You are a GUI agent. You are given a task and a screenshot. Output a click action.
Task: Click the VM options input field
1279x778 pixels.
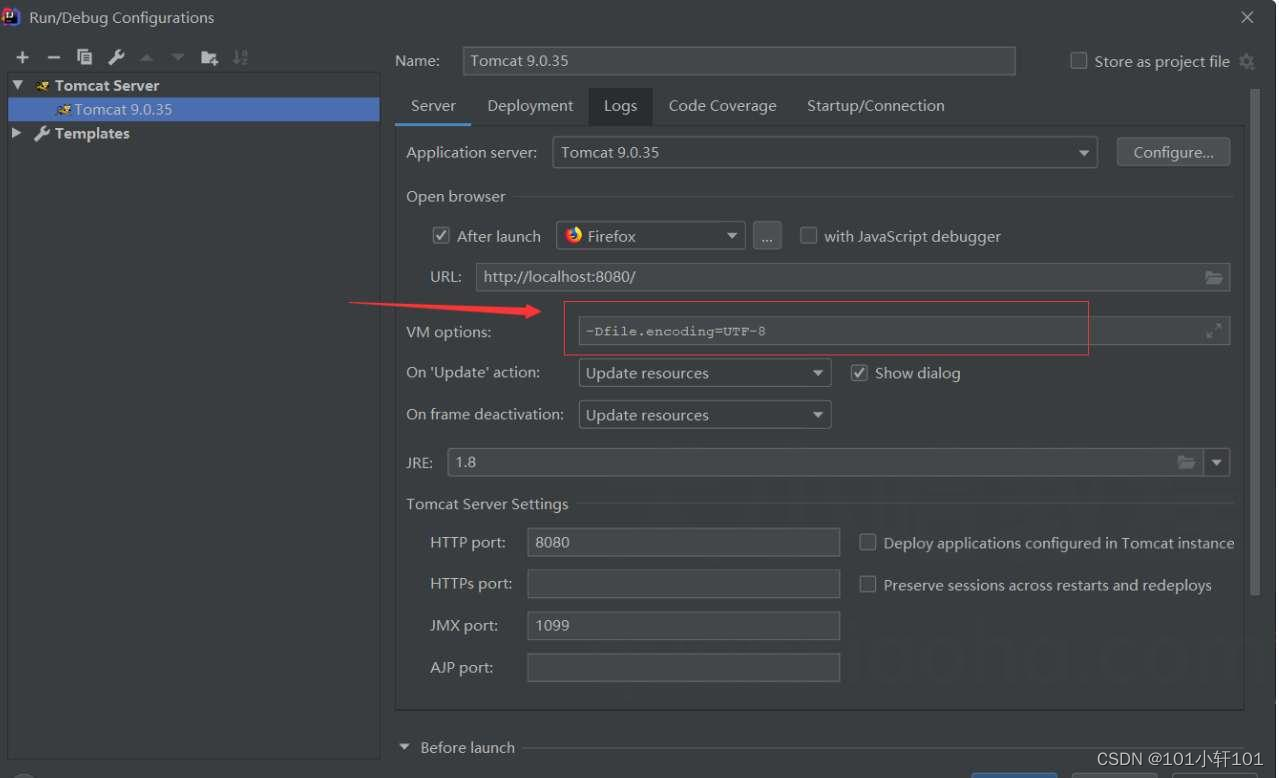tap(904, 331)
